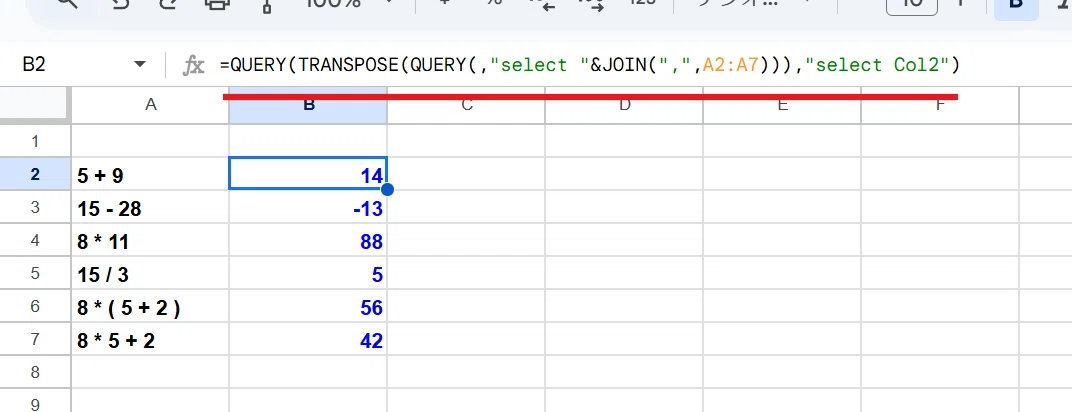Click cell containing "8 * ( 5 + 2 )"
The height and width of the screenshot is (412, 1072).
click(150, 307)
